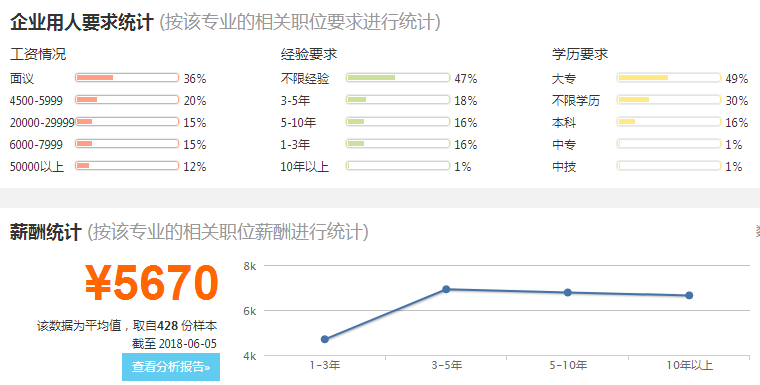The height and width of the screenshot is (385, 760).
Task: Click the 4k axis label on chart
Action: click(x=250, y=356)
